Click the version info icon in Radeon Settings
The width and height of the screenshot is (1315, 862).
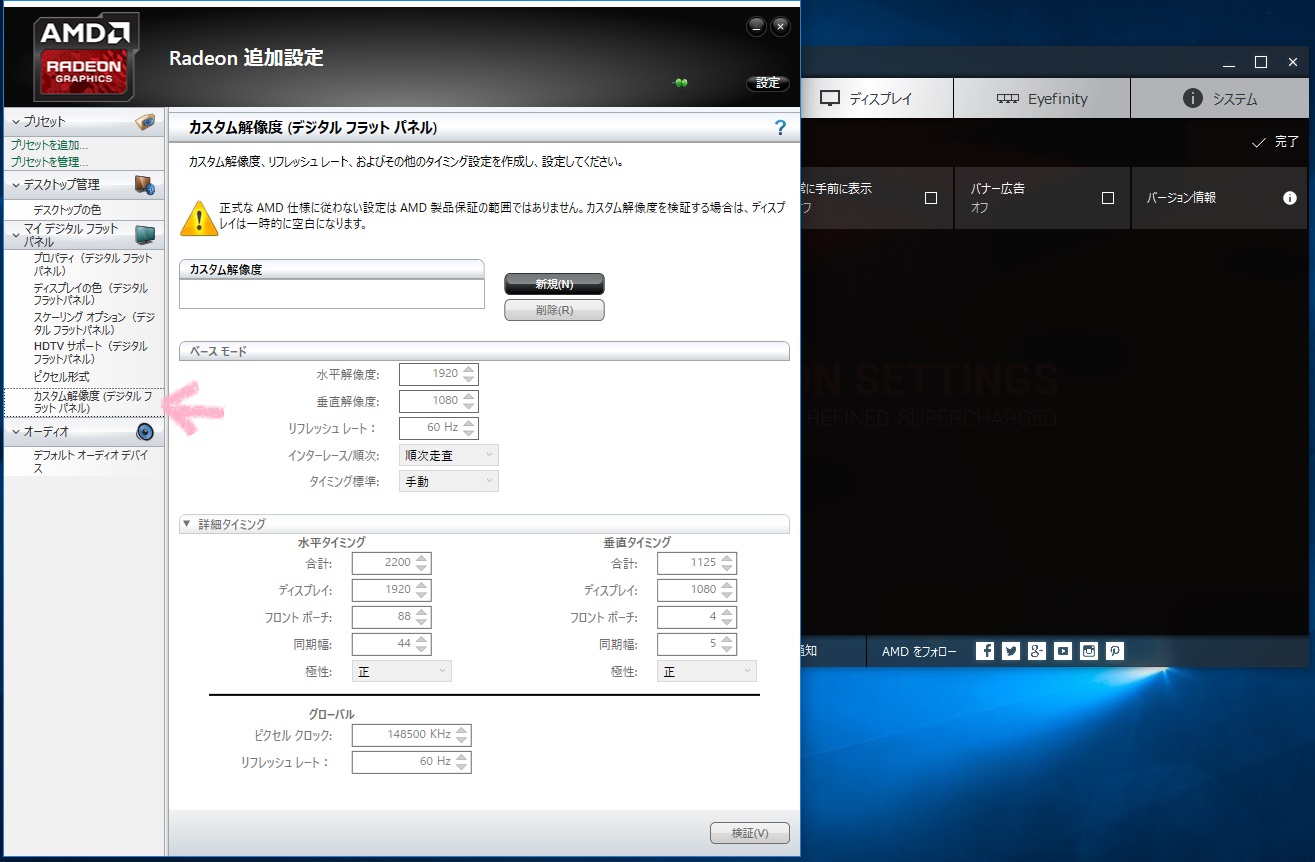click(x=1289, y=198)
